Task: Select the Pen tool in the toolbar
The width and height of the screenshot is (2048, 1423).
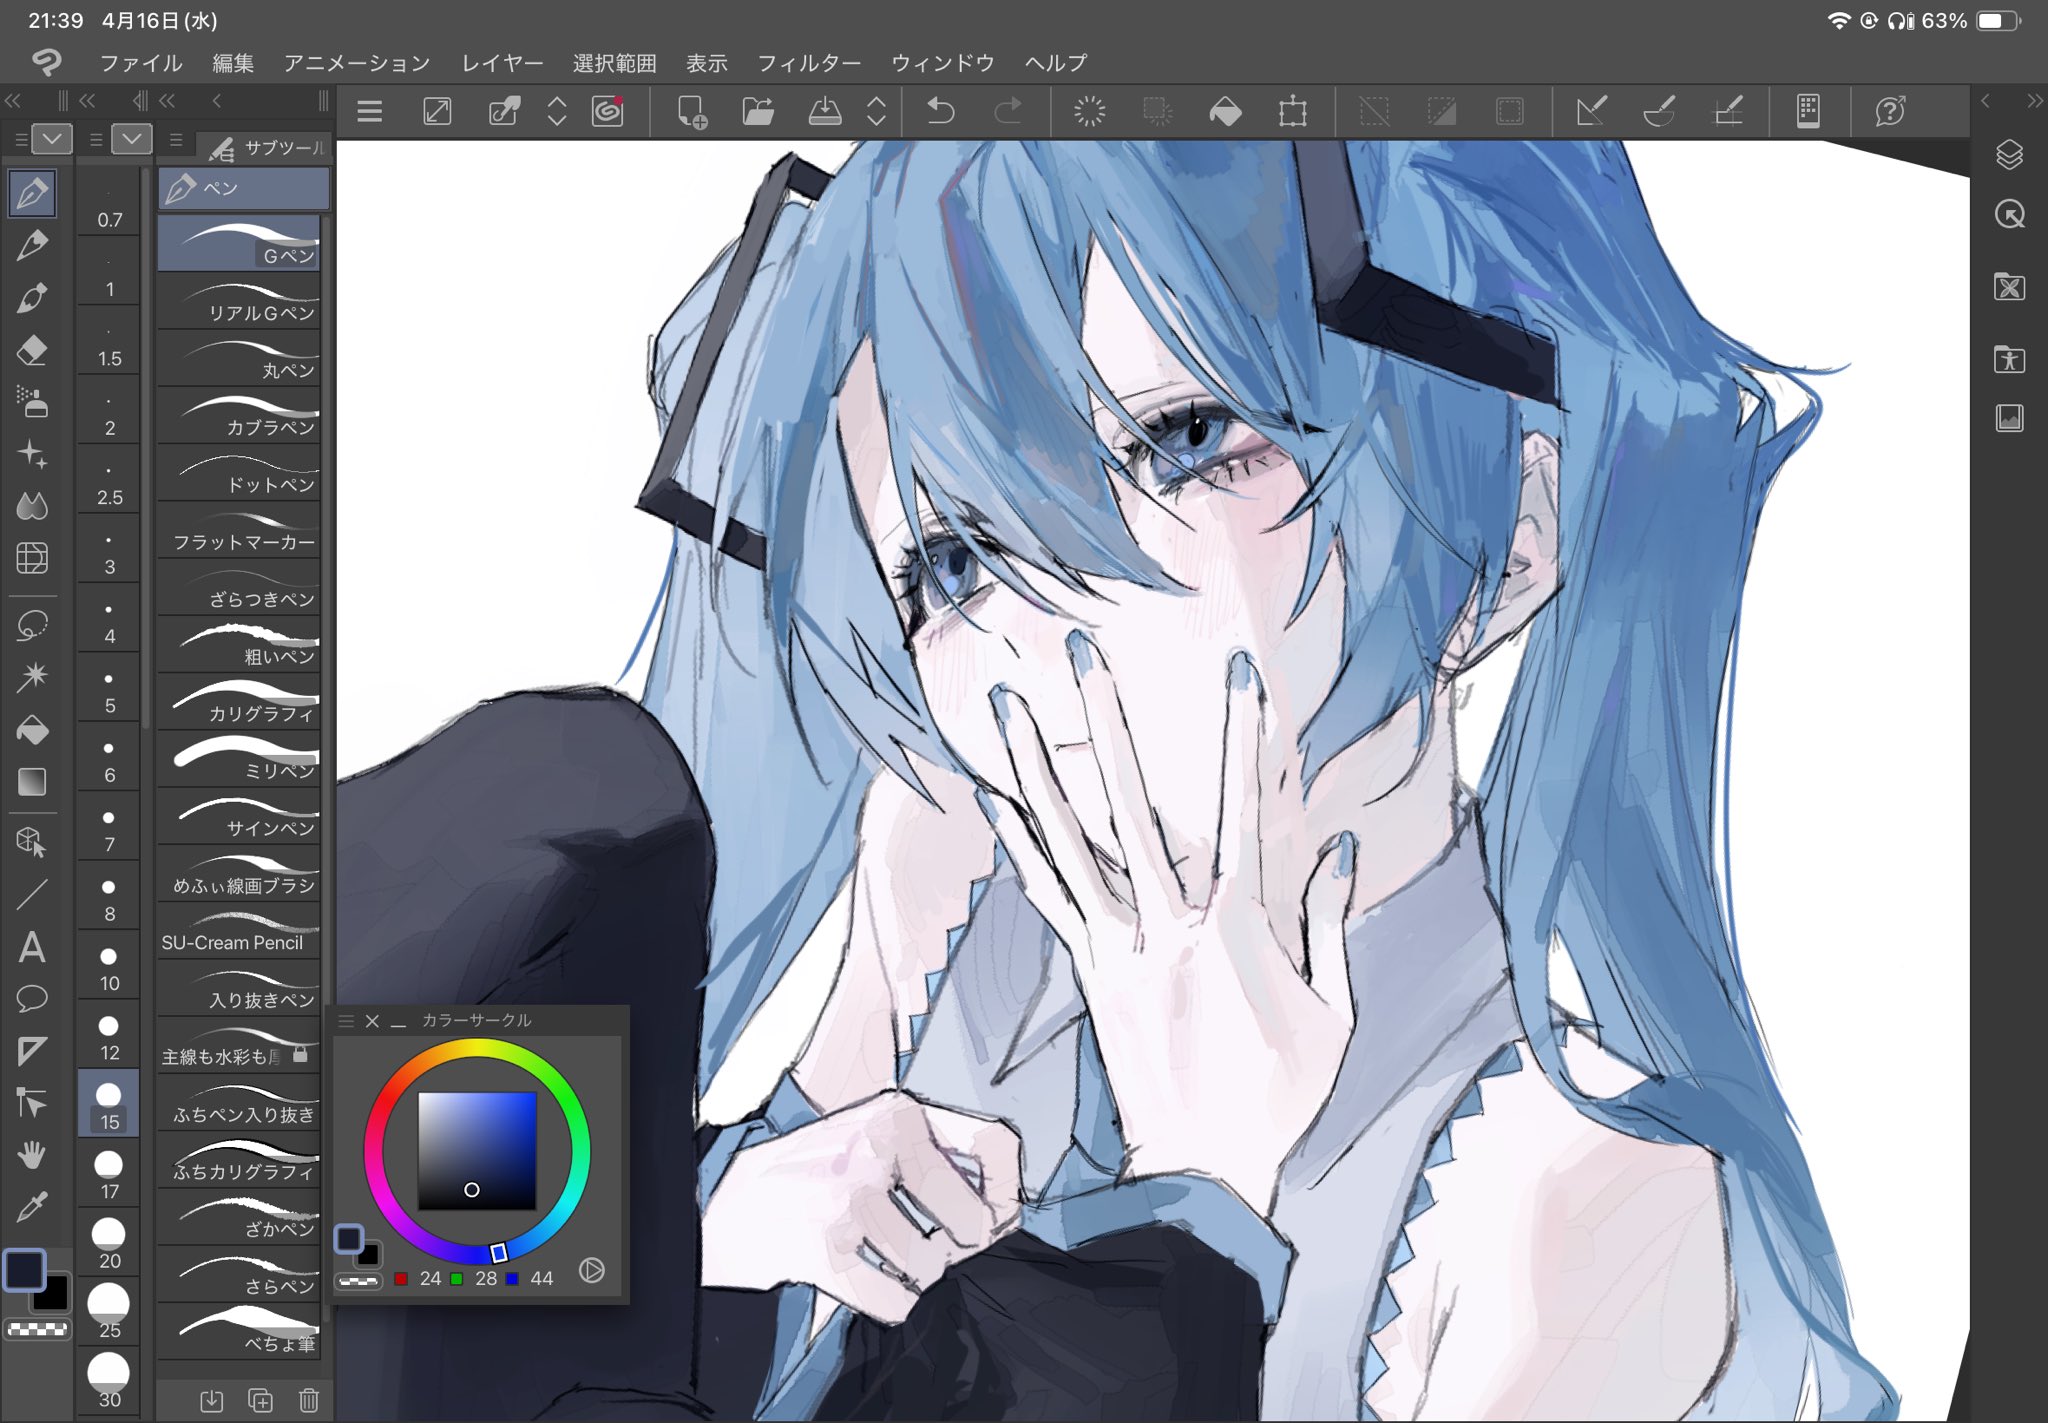Action: (32, 193)
